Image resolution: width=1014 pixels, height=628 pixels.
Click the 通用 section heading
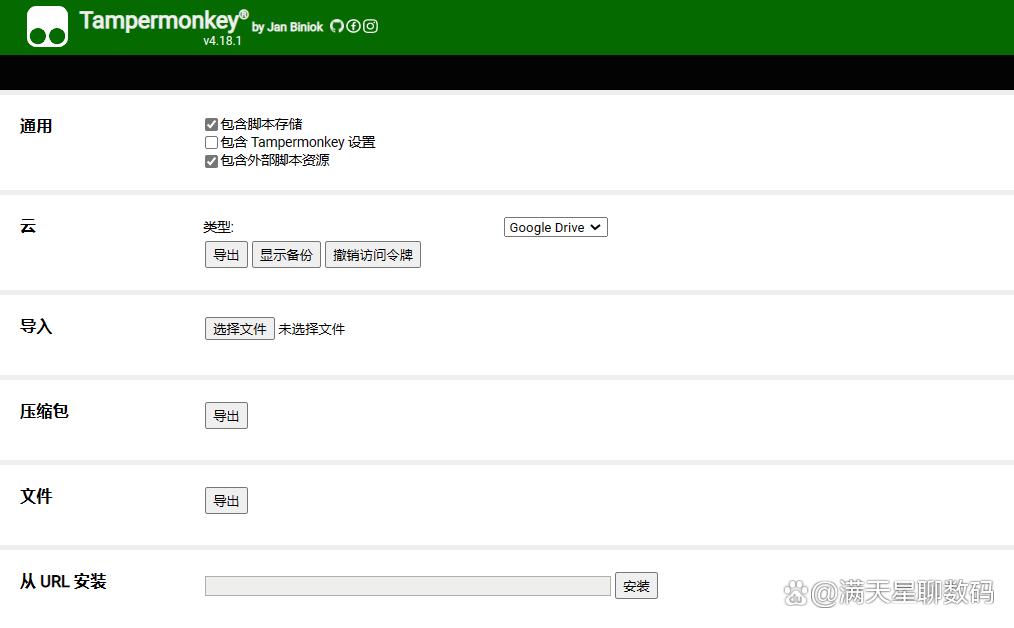(36, 126)
